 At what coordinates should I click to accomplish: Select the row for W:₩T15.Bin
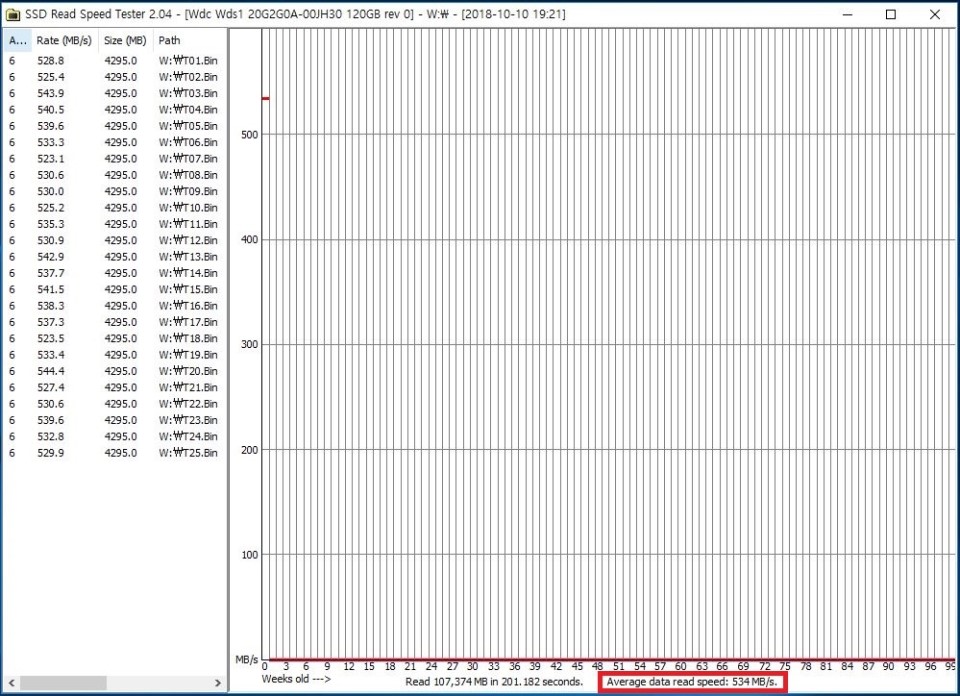click(114, 290)
